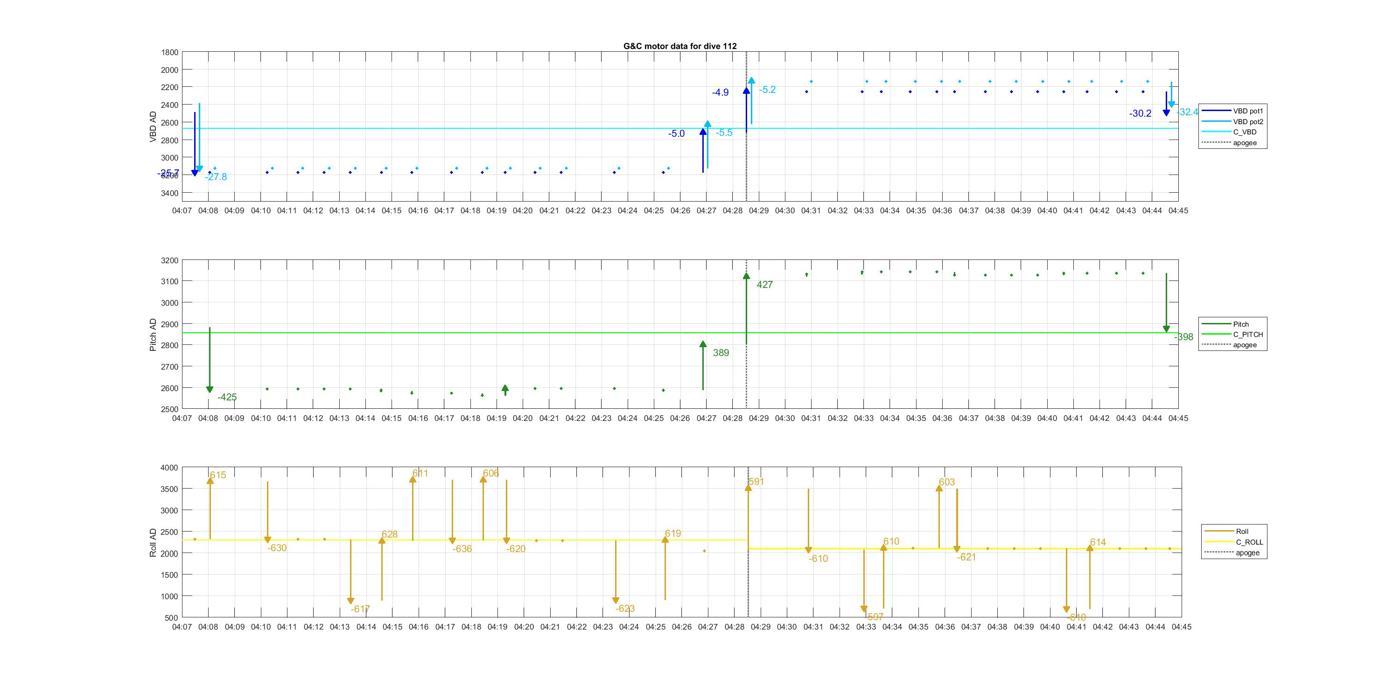Click the '-620' roll data label

tap(516, 549)
